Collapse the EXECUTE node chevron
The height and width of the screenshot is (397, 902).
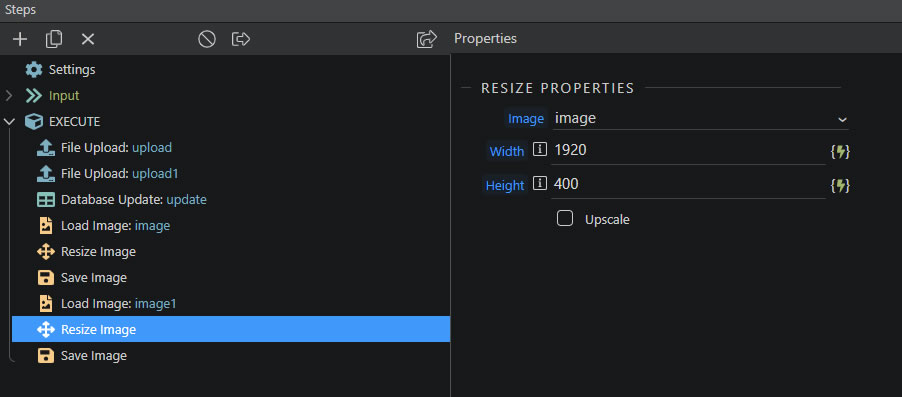tap(9, 121)
